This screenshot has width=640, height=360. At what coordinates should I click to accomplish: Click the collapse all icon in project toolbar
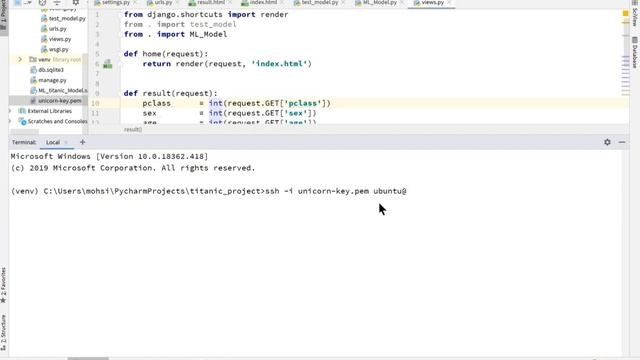tap(57, 2)
